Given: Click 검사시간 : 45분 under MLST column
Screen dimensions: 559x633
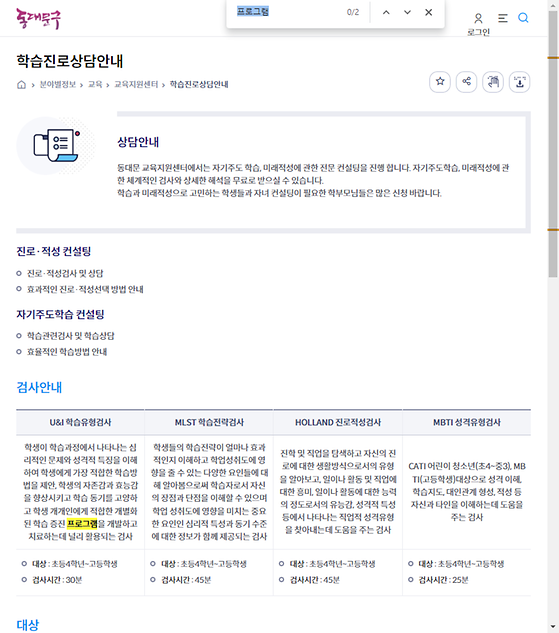Looking at the screenshot, I should tap(186, 580).
